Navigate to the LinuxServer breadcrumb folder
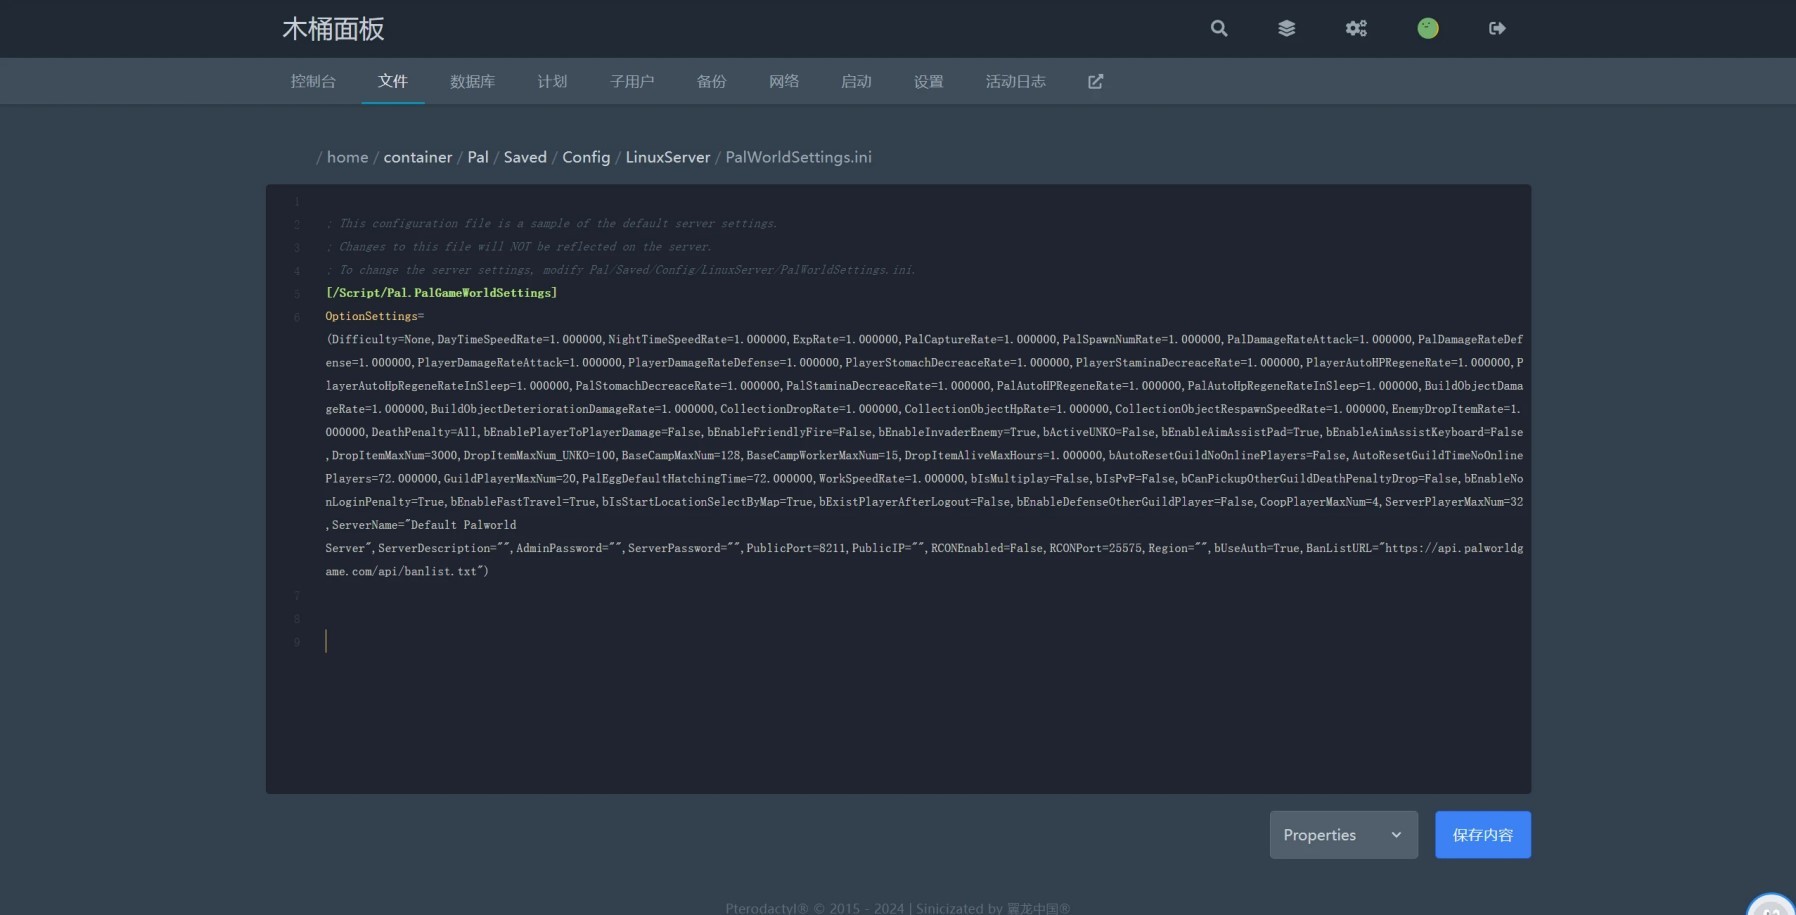The image size is (1796, 915). (x=668, y=157)
